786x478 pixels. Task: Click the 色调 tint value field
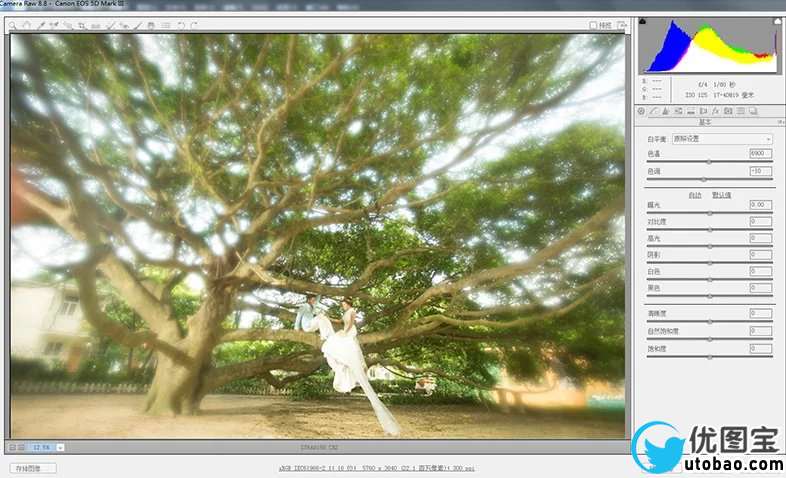pos(760,171)
